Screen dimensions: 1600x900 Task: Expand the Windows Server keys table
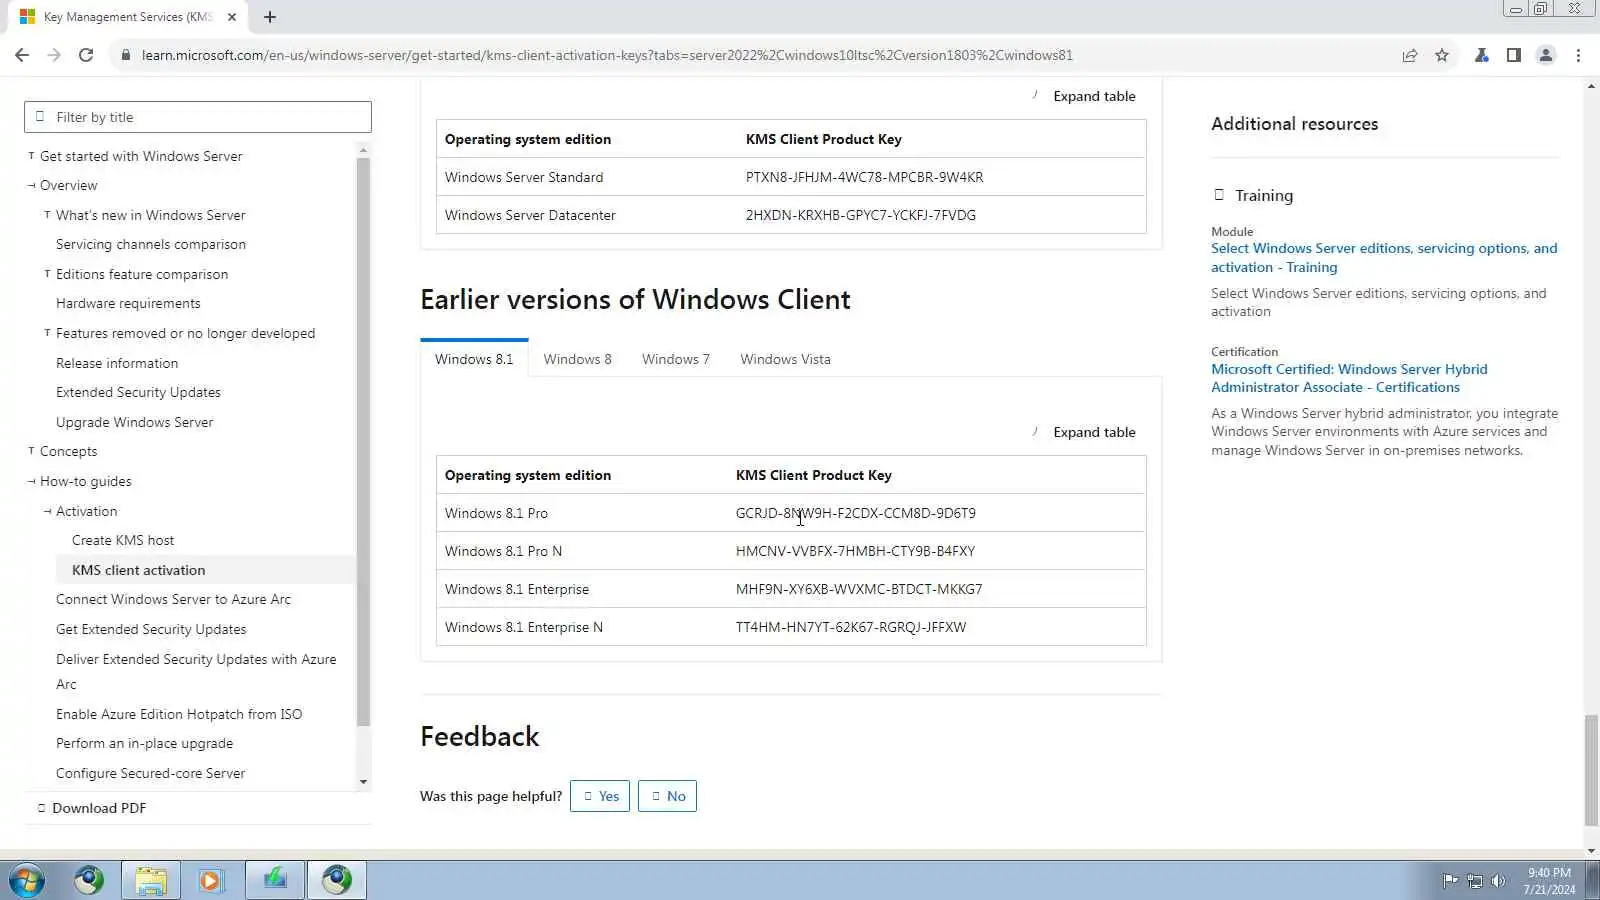click(x=1084, y=96)
